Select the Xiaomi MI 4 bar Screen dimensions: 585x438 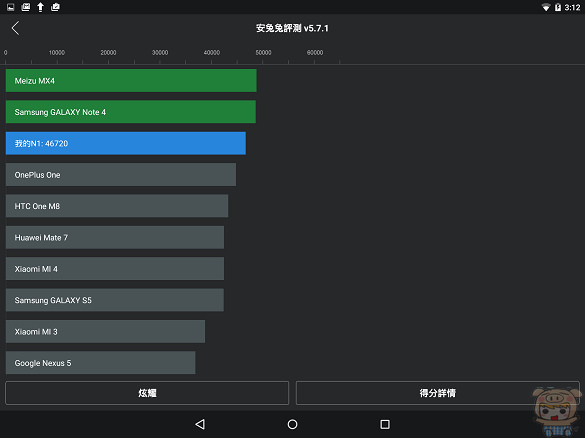115,269
